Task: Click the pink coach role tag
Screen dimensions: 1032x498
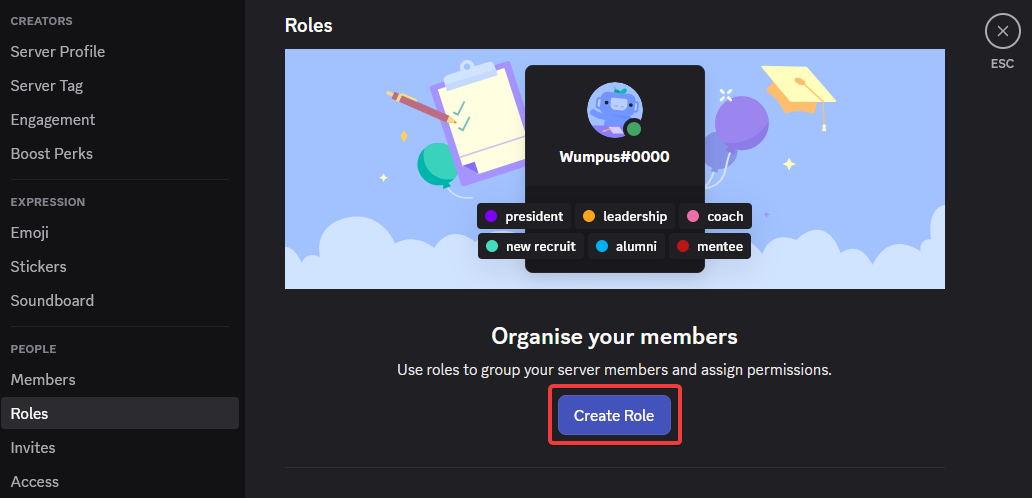Action: [x=715, y=216]
